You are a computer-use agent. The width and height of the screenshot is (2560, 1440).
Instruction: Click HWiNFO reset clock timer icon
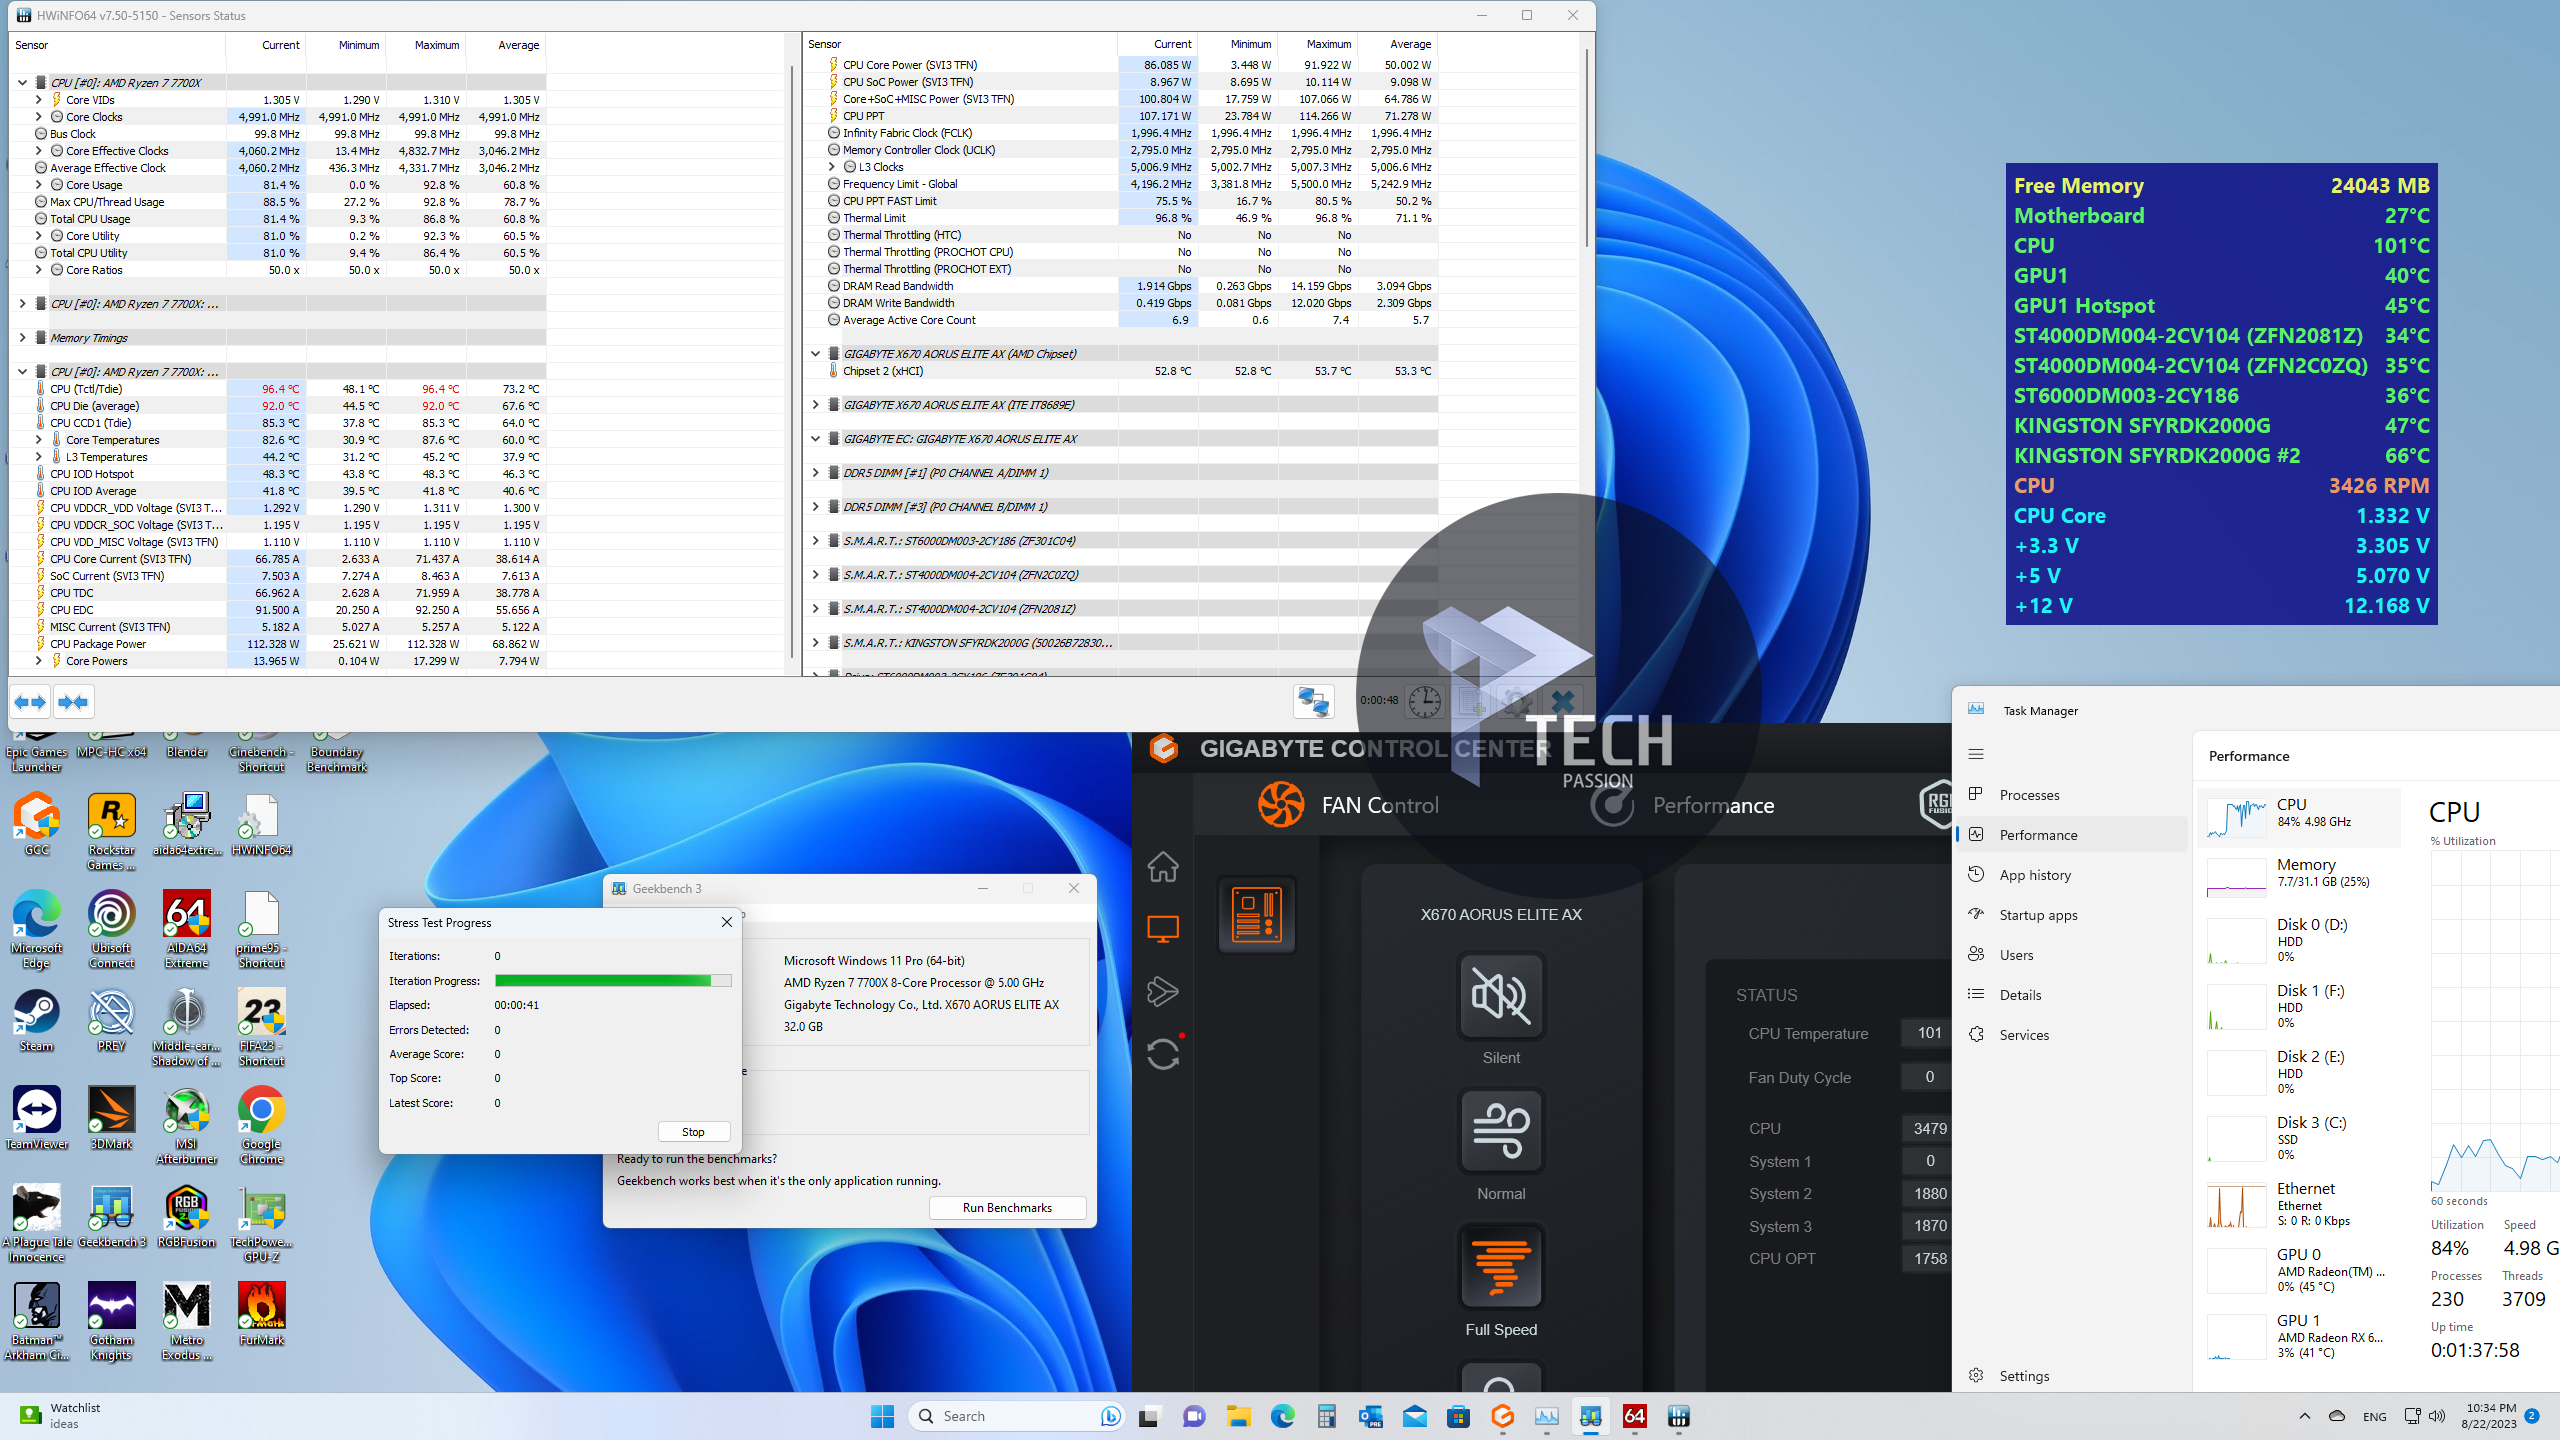pyautogui.click(x=1424, y=702)
